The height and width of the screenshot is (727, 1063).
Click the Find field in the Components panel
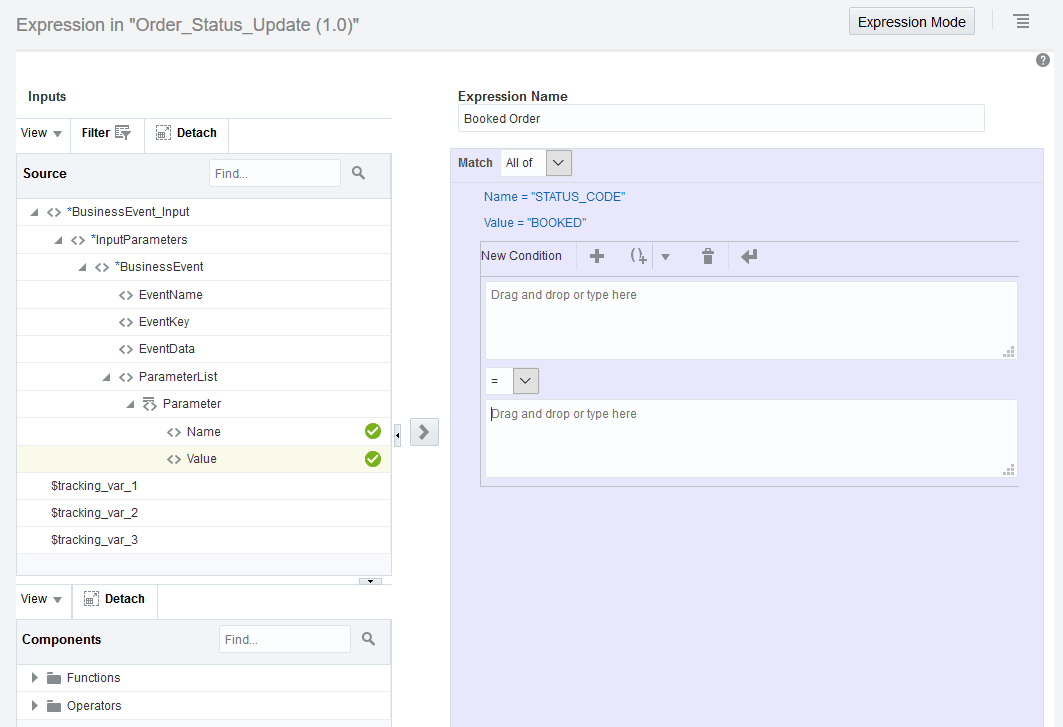[x=284, y=639]
